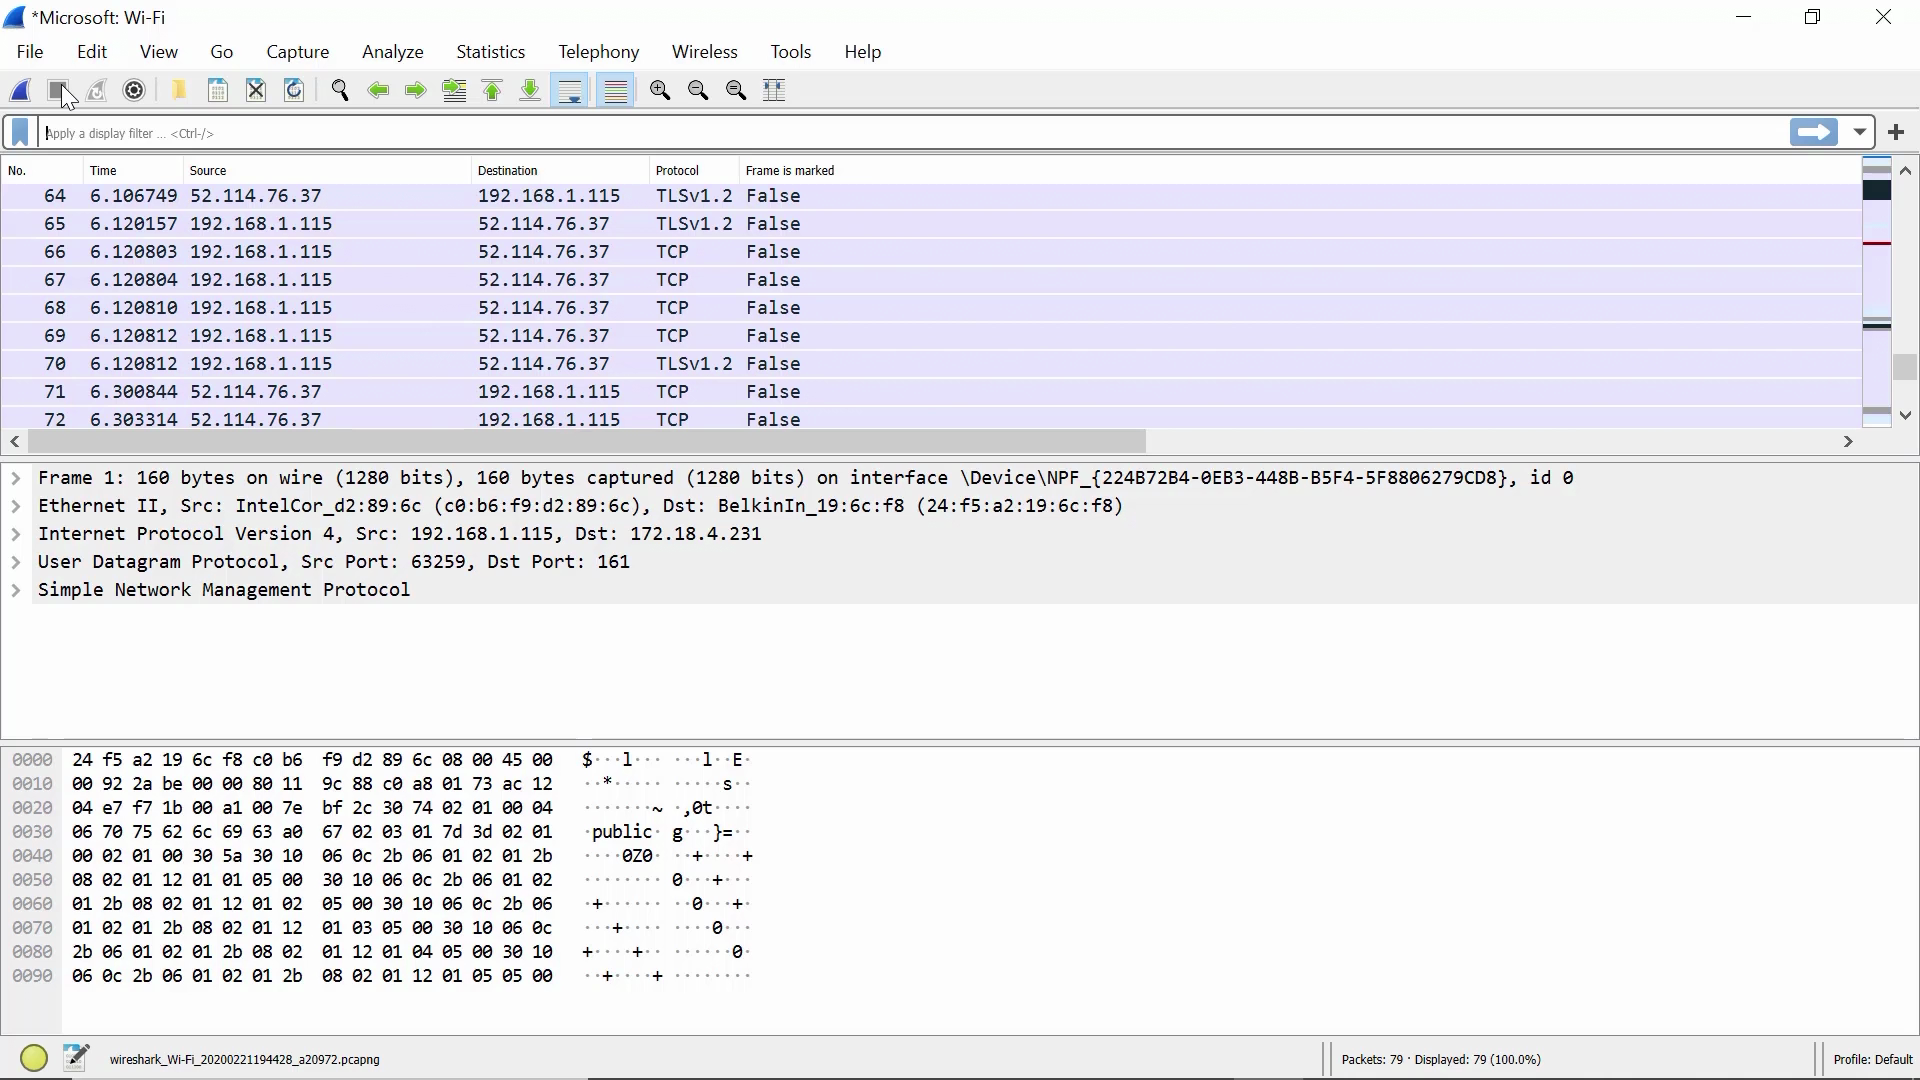Sort by the No. column header
Viewport: 1920px width, 1080px height.
[x=42, y=171]
